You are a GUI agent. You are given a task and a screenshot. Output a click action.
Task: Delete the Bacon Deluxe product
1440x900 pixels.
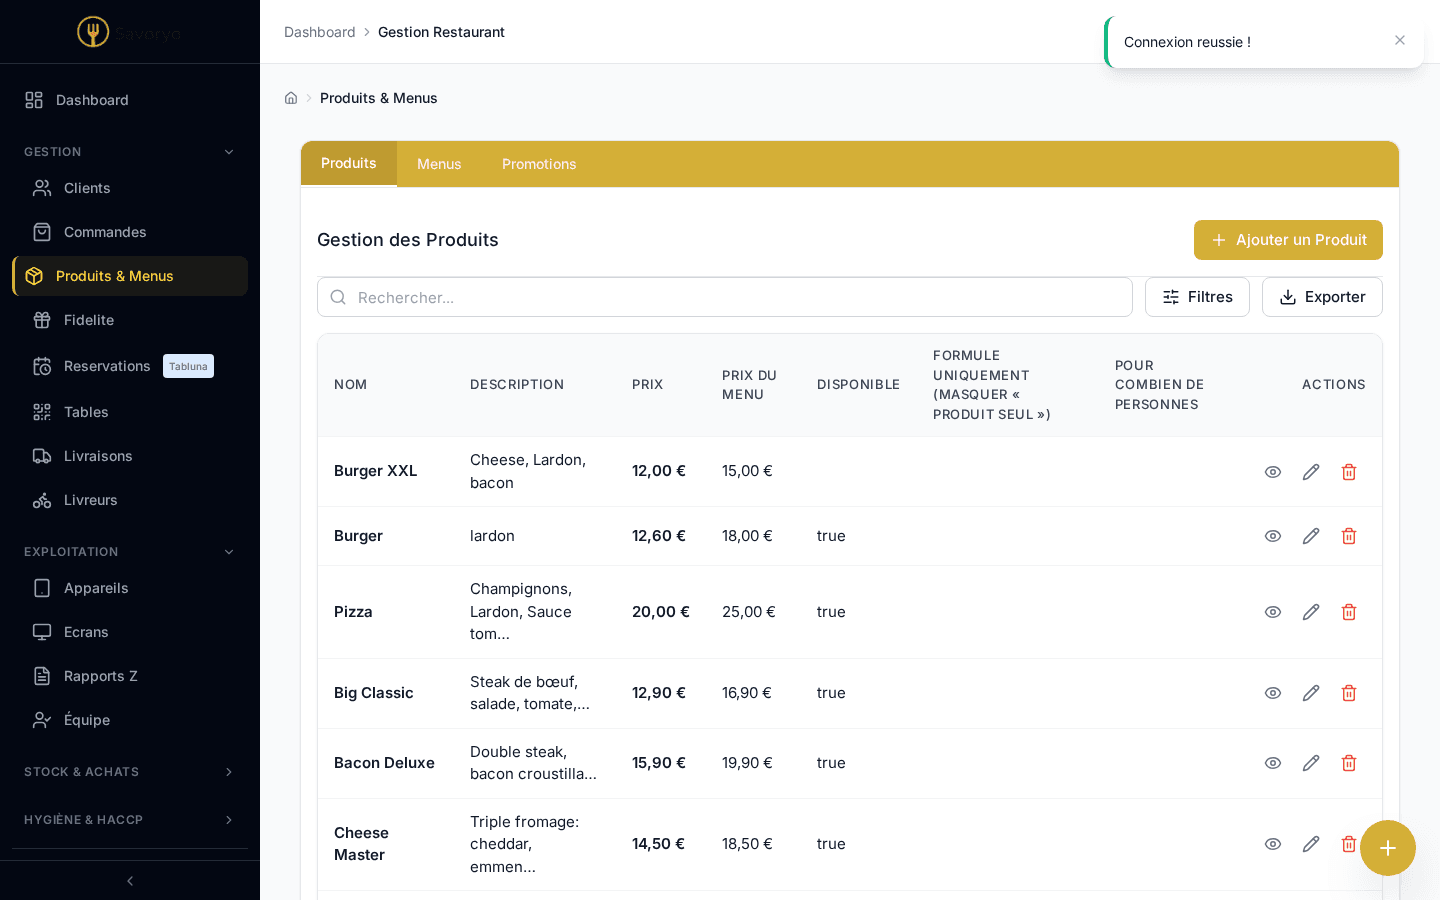tap(1349, 763)
